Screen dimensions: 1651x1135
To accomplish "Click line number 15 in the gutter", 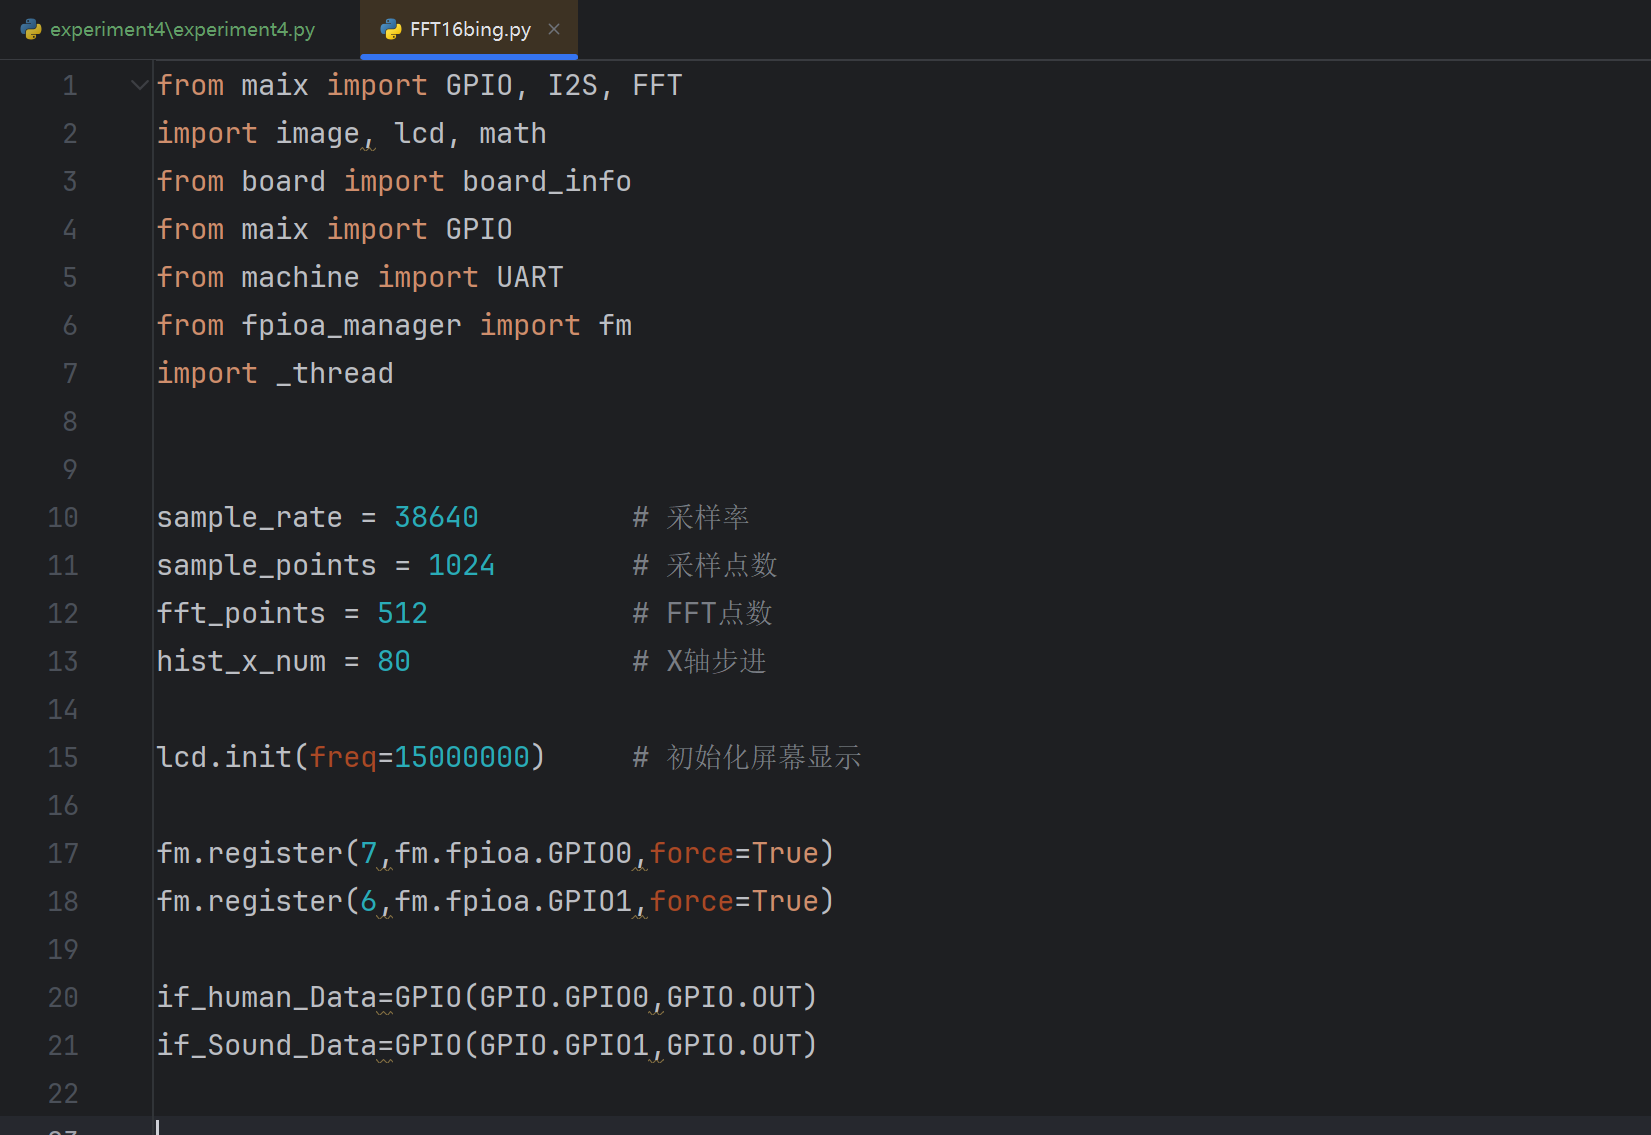I will [x=63, y=757].
